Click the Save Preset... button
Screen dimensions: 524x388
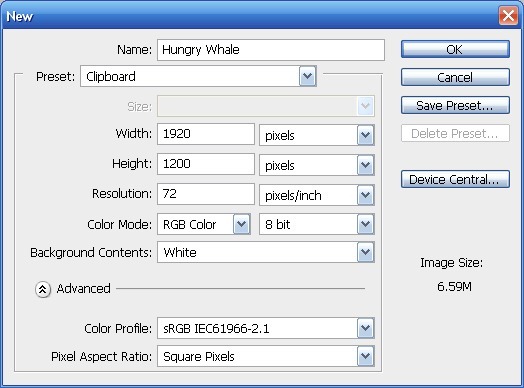pyautogui.click(x=455, y=106)
